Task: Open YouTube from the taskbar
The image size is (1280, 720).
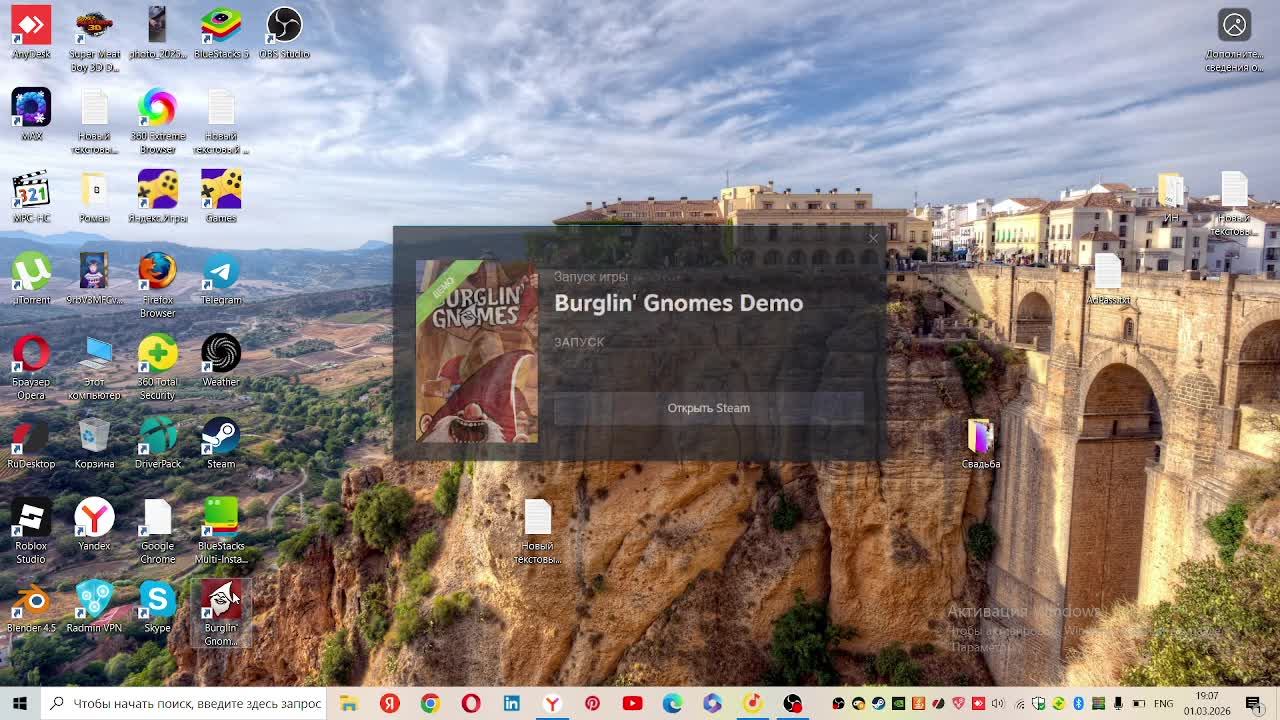Action: (x=632, y=704)
